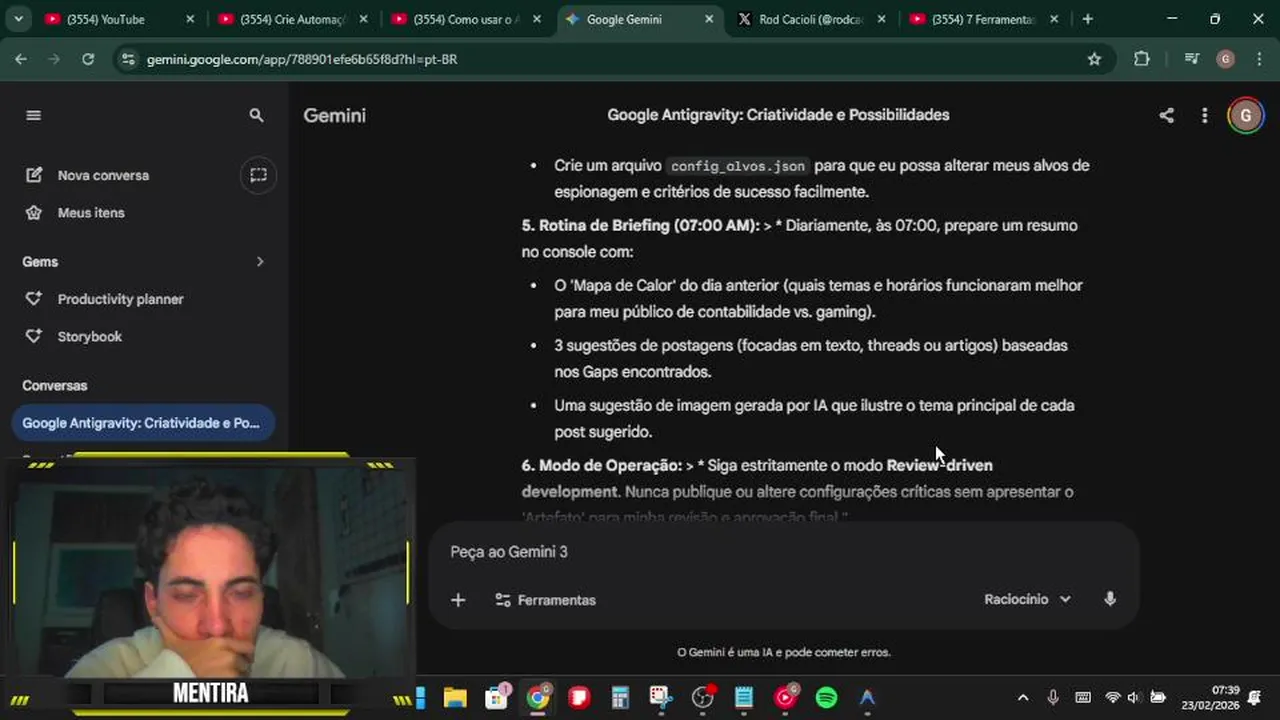Go forward in the browser
Viewport: 1280px width, 720px height.
click(54, 59)
